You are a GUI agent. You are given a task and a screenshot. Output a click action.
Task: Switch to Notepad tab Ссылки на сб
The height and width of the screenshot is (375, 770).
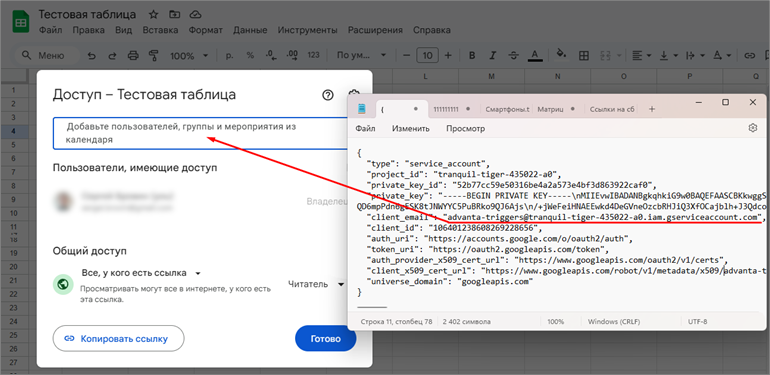(x=612, y=109)
